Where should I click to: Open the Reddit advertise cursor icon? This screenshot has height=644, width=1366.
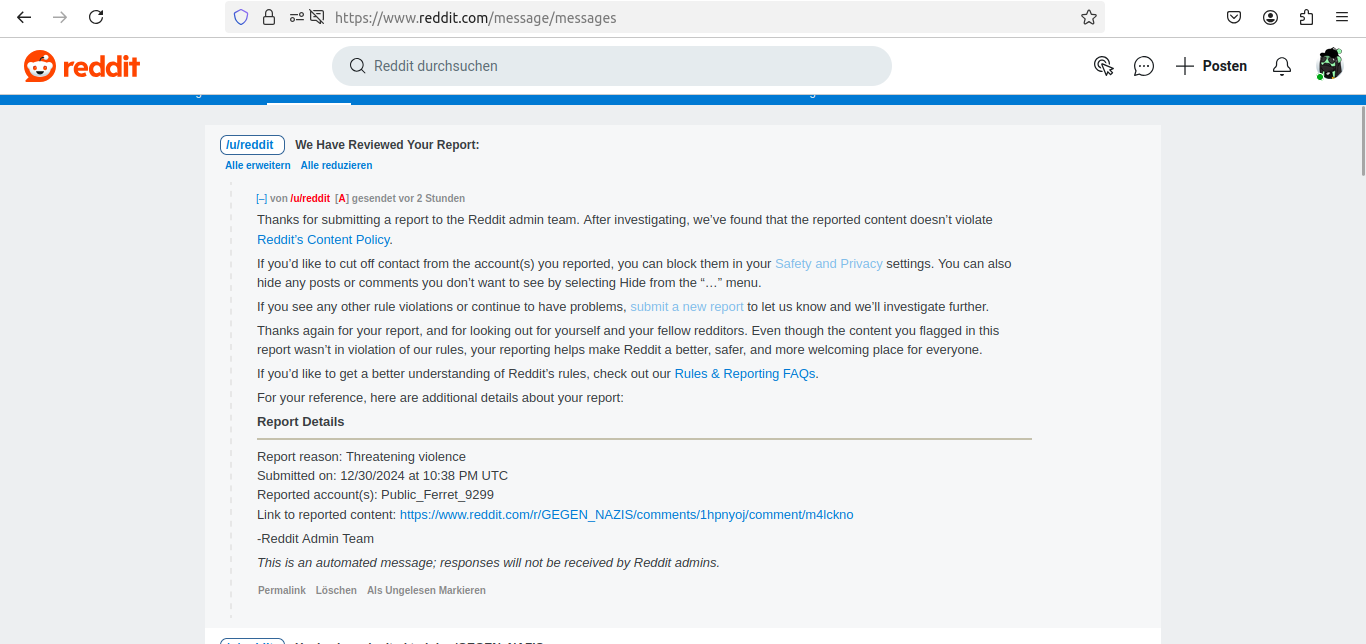(x=1103, y=66)
